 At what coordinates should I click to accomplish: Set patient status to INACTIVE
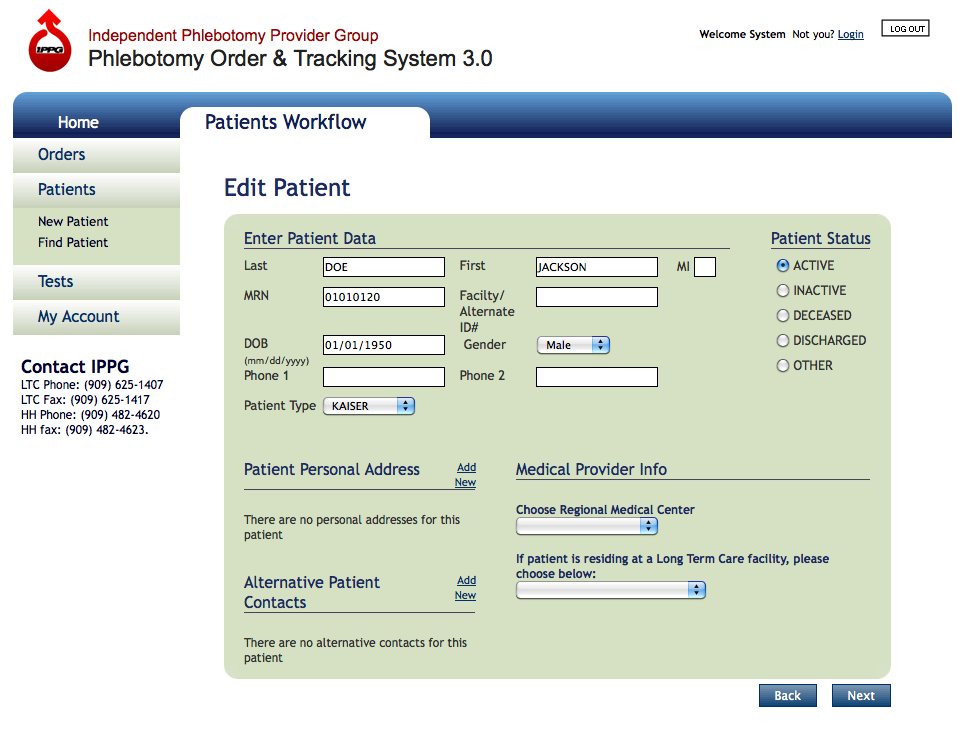click(783, 291)
